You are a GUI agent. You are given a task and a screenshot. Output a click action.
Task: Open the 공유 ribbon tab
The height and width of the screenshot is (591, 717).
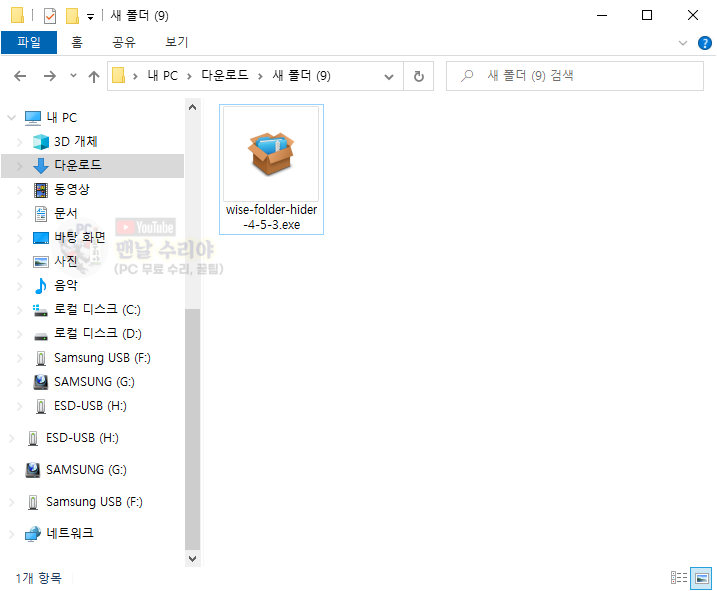coord(124,42)
